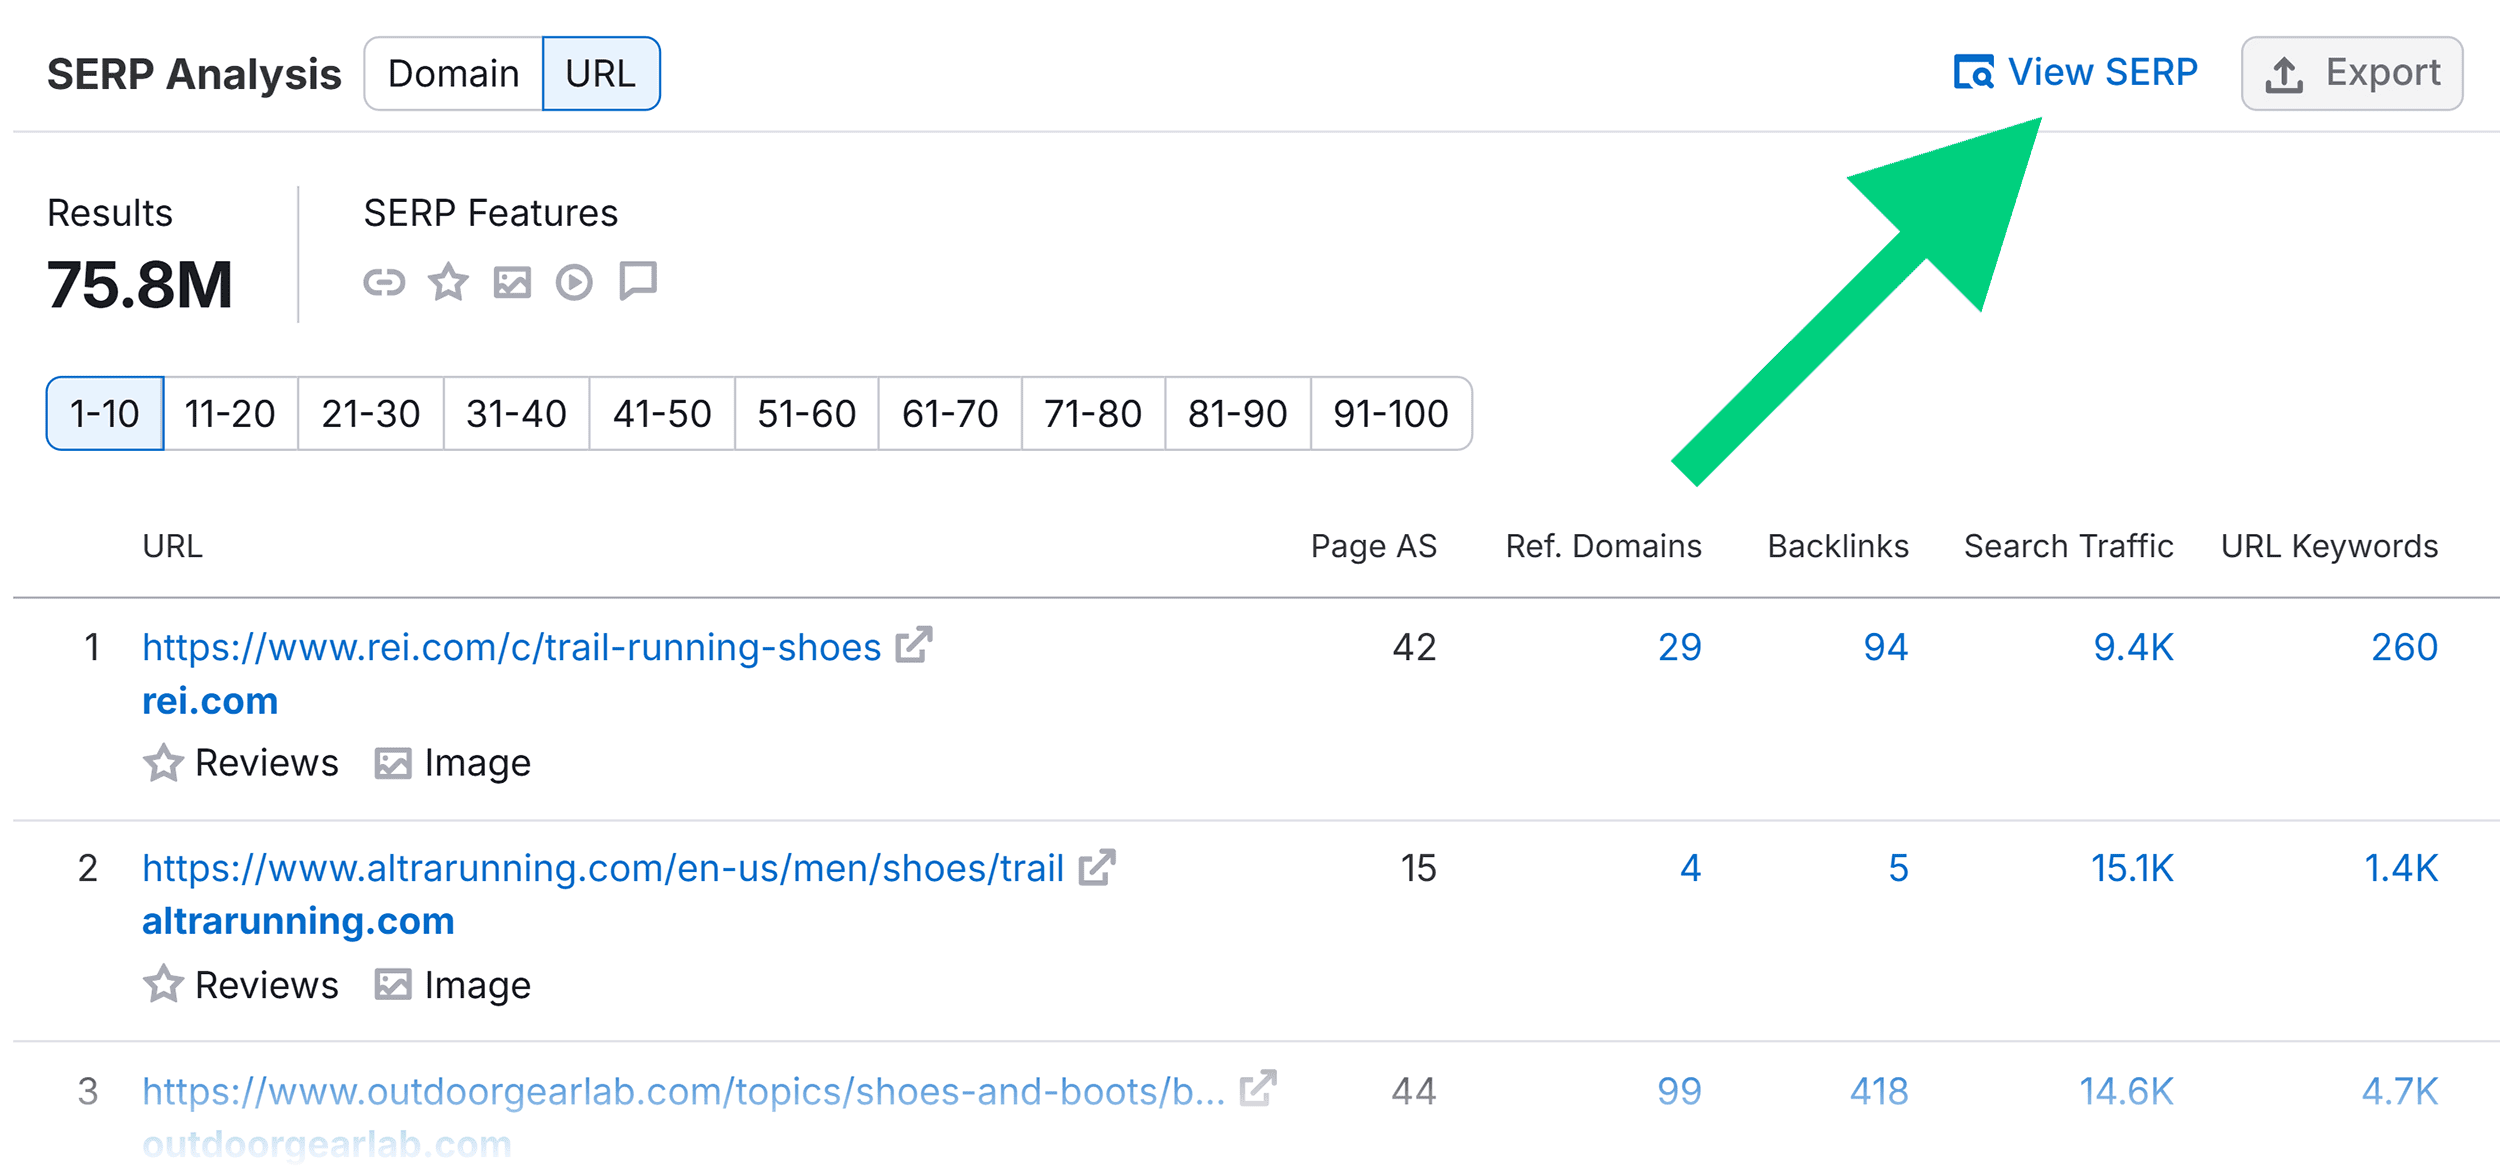Click the video play SERP feature icon
Image resolution: width=2500 pixels, height=1167 pixels.
click(x=574, y=283)
